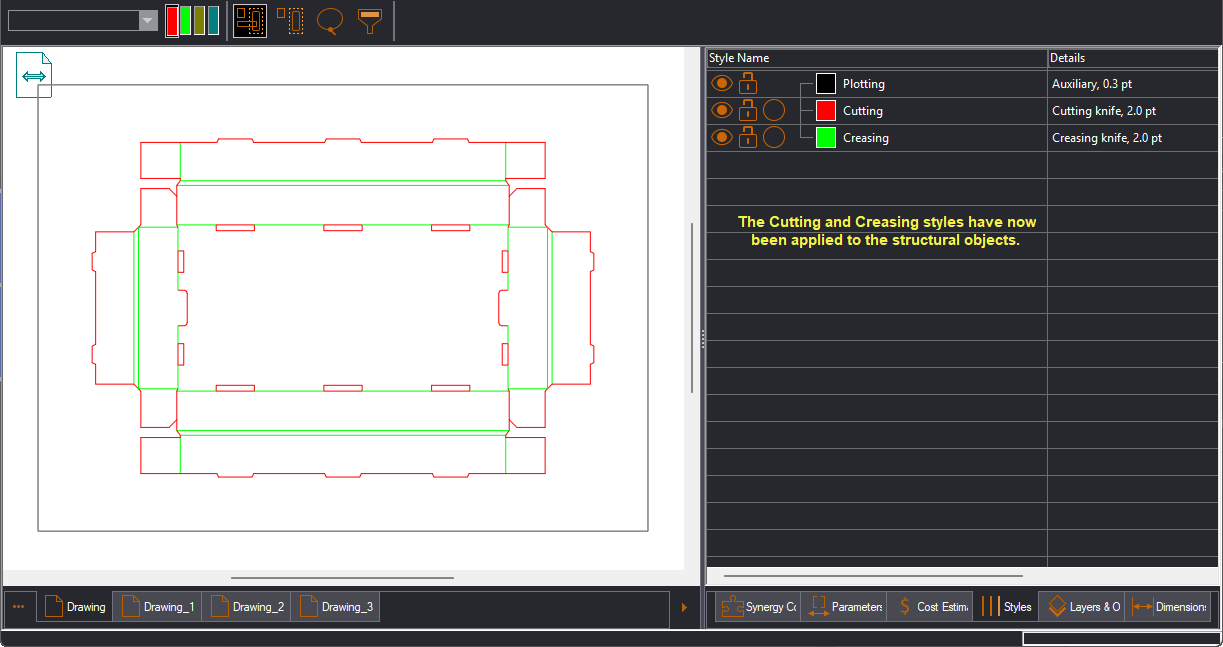This screenshot has height=647, width=1223.
Task: Switch to the Drawing_2 tab
Action: (247, 607)
